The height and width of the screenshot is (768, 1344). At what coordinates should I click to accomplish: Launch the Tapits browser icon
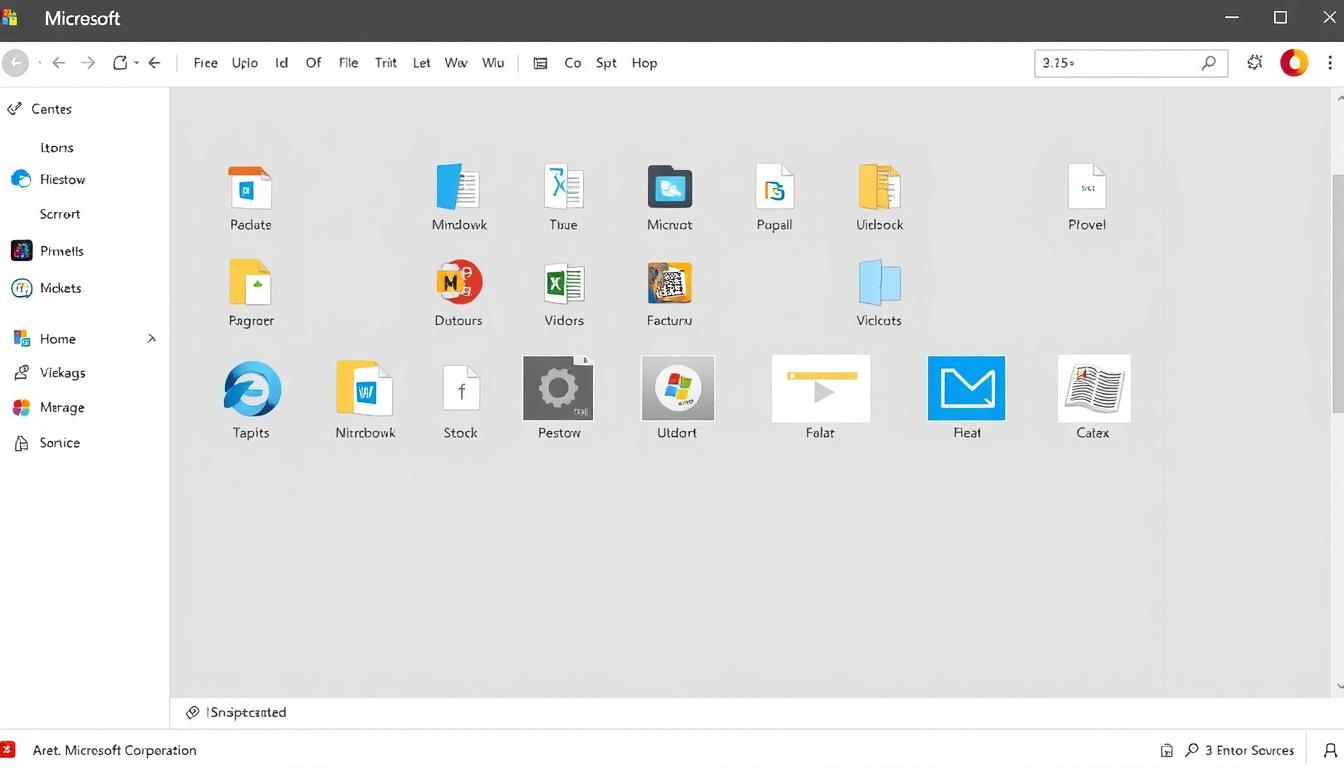(252, 388)
